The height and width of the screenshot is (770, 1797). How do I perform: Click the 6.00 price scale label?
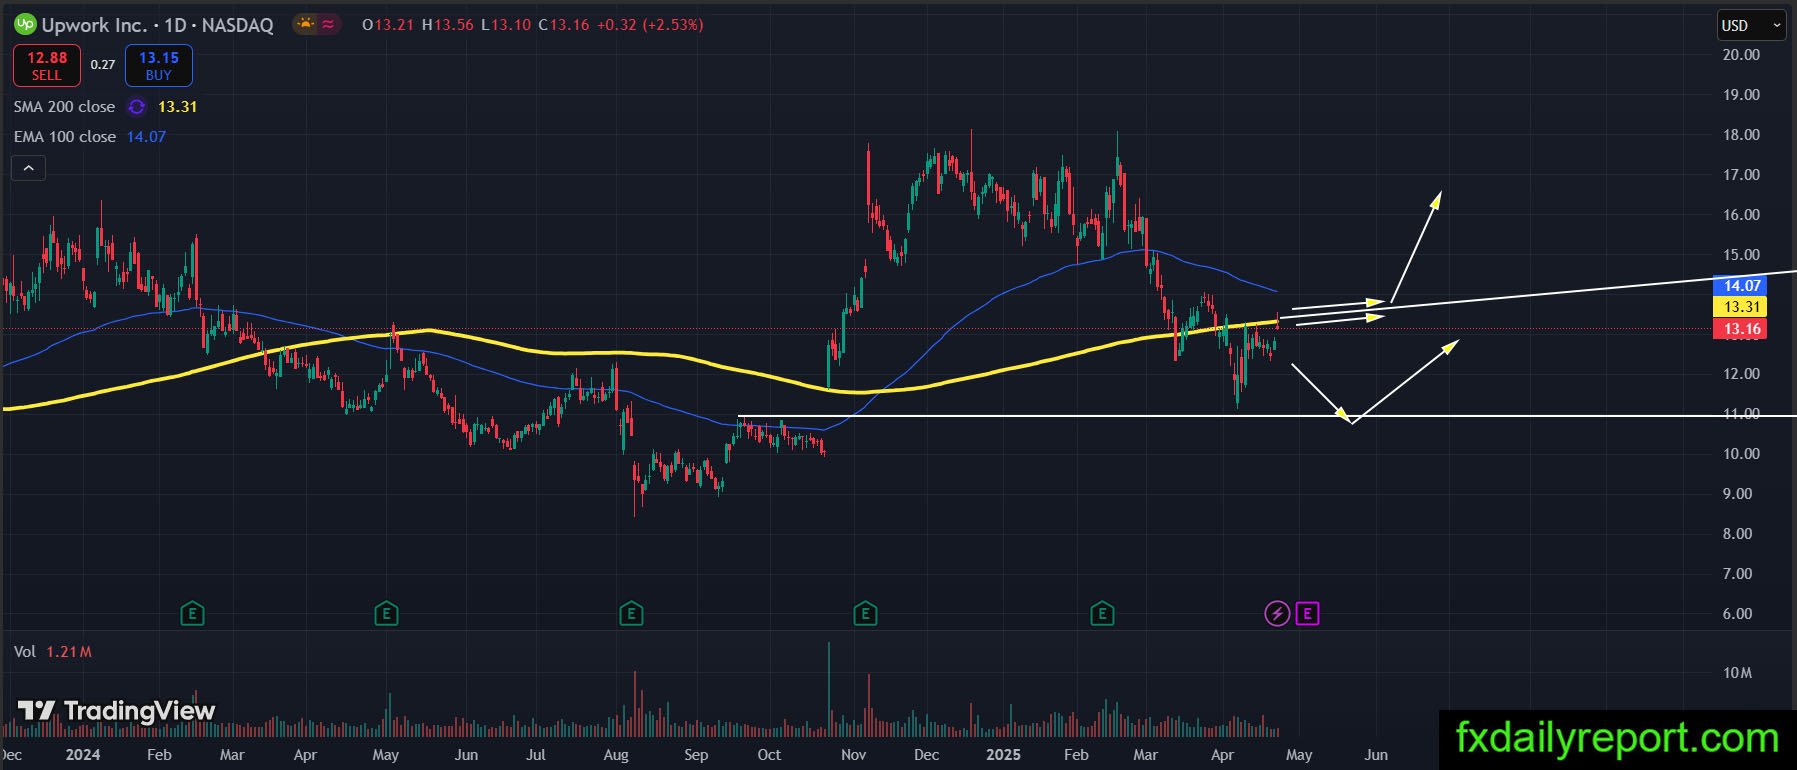[x=1737, y=614]
